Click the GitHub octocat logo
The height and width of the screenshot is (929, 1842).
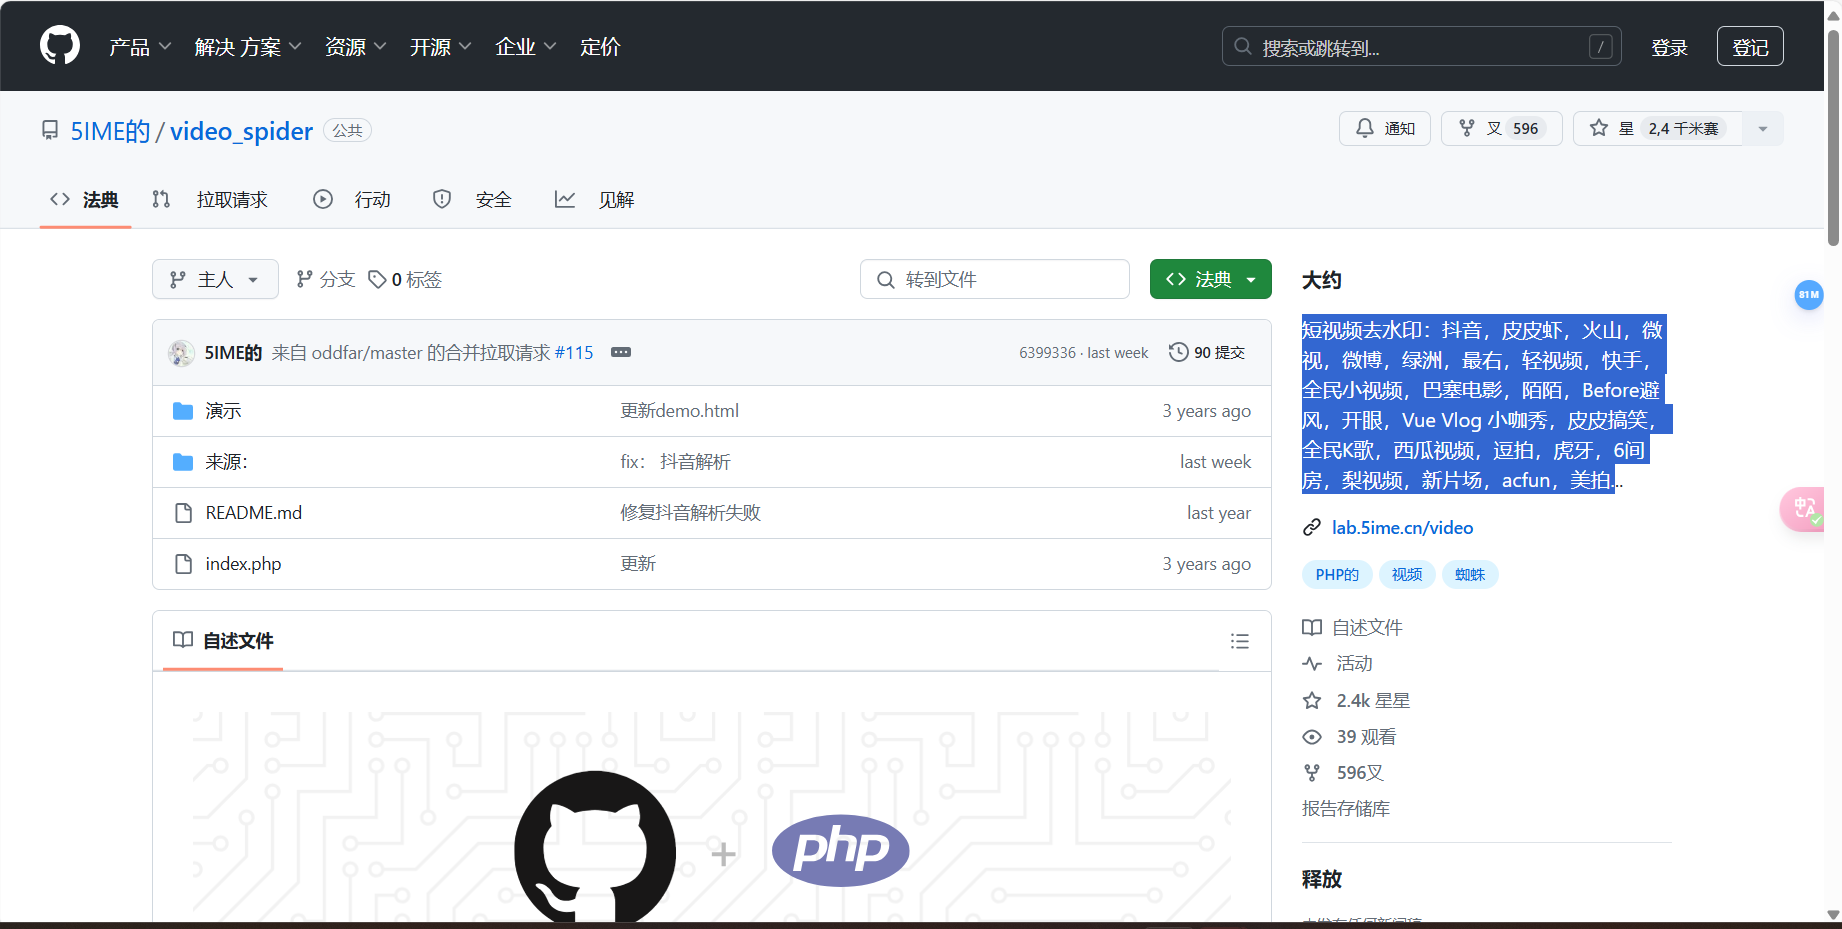[x=59, y=45]
